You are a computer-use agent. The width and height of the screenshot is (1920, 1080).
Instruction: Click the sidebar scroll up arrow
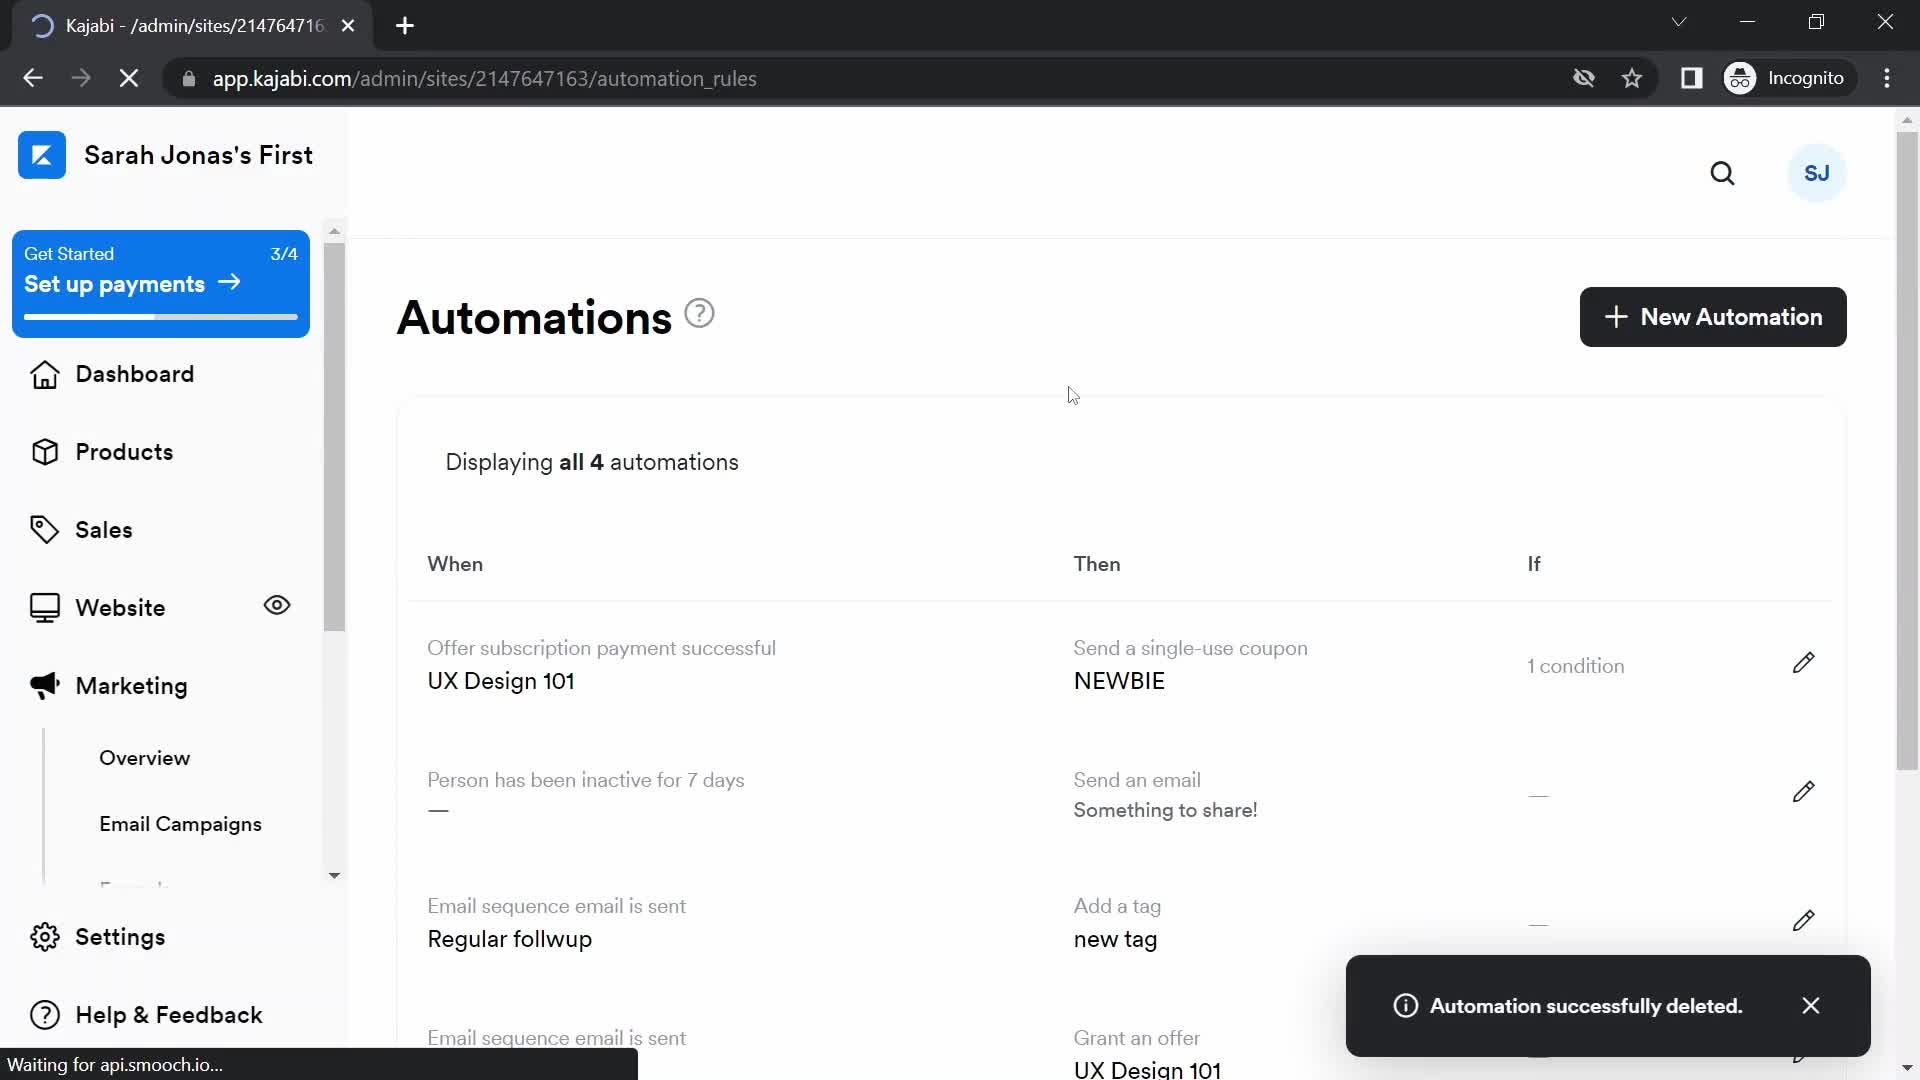click(334, 231)
